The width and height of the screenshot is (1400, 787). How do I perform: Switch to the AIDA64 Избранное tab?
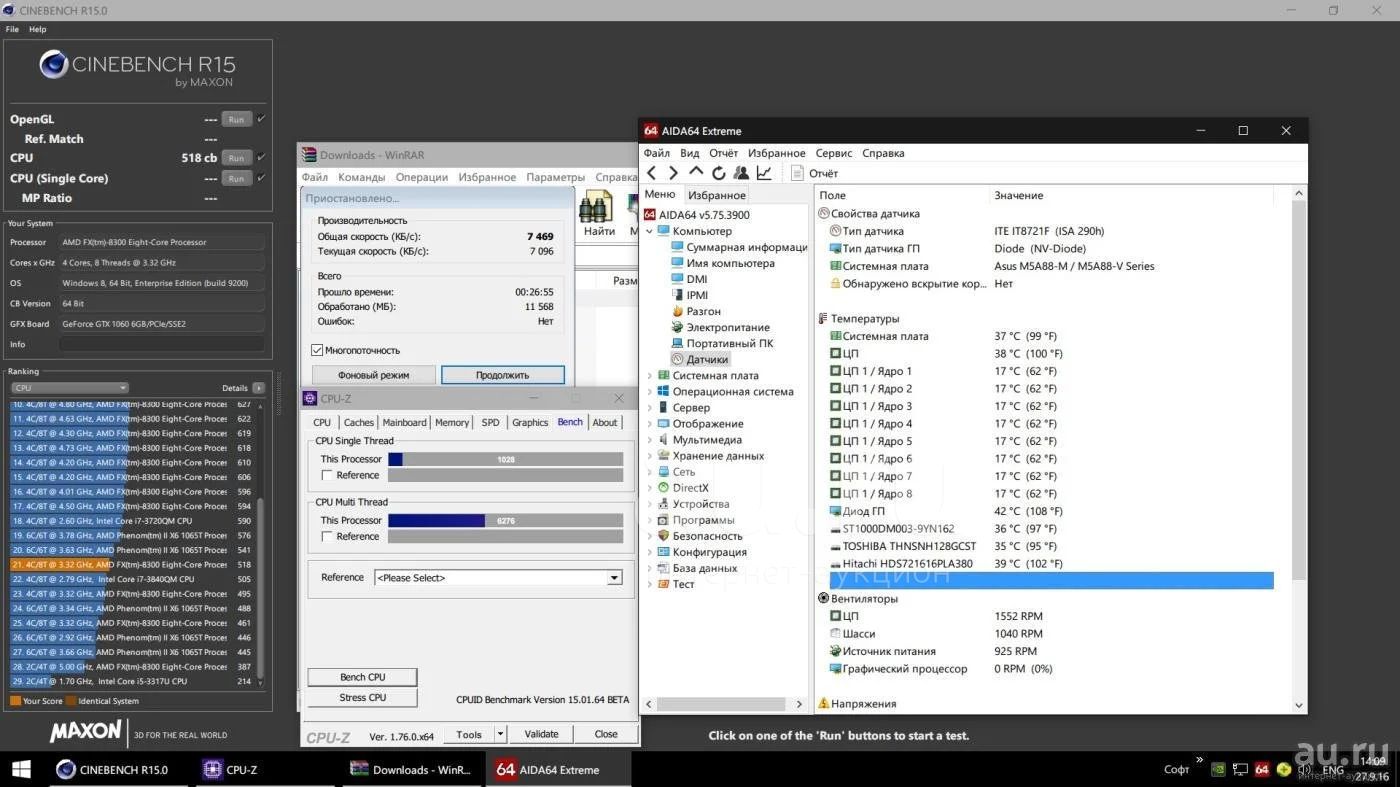717,195
